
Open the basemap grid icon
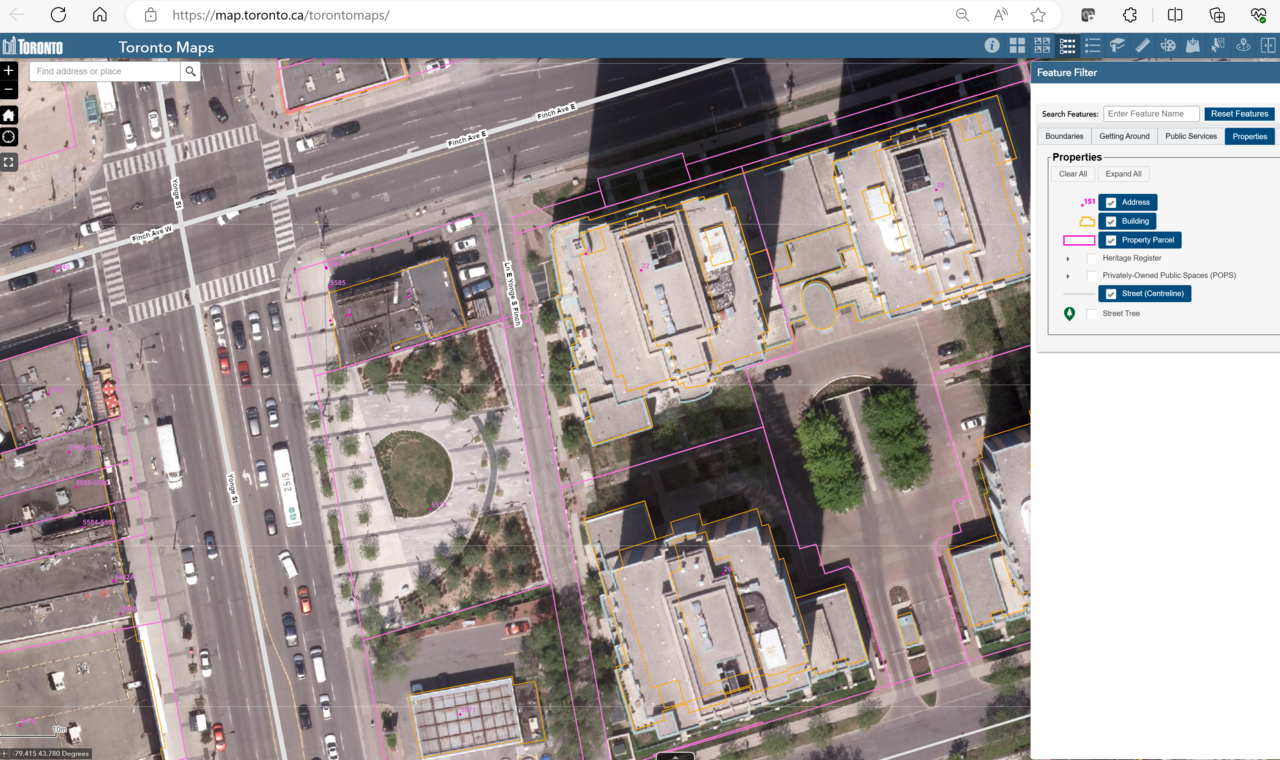(x=1017, y=45)
